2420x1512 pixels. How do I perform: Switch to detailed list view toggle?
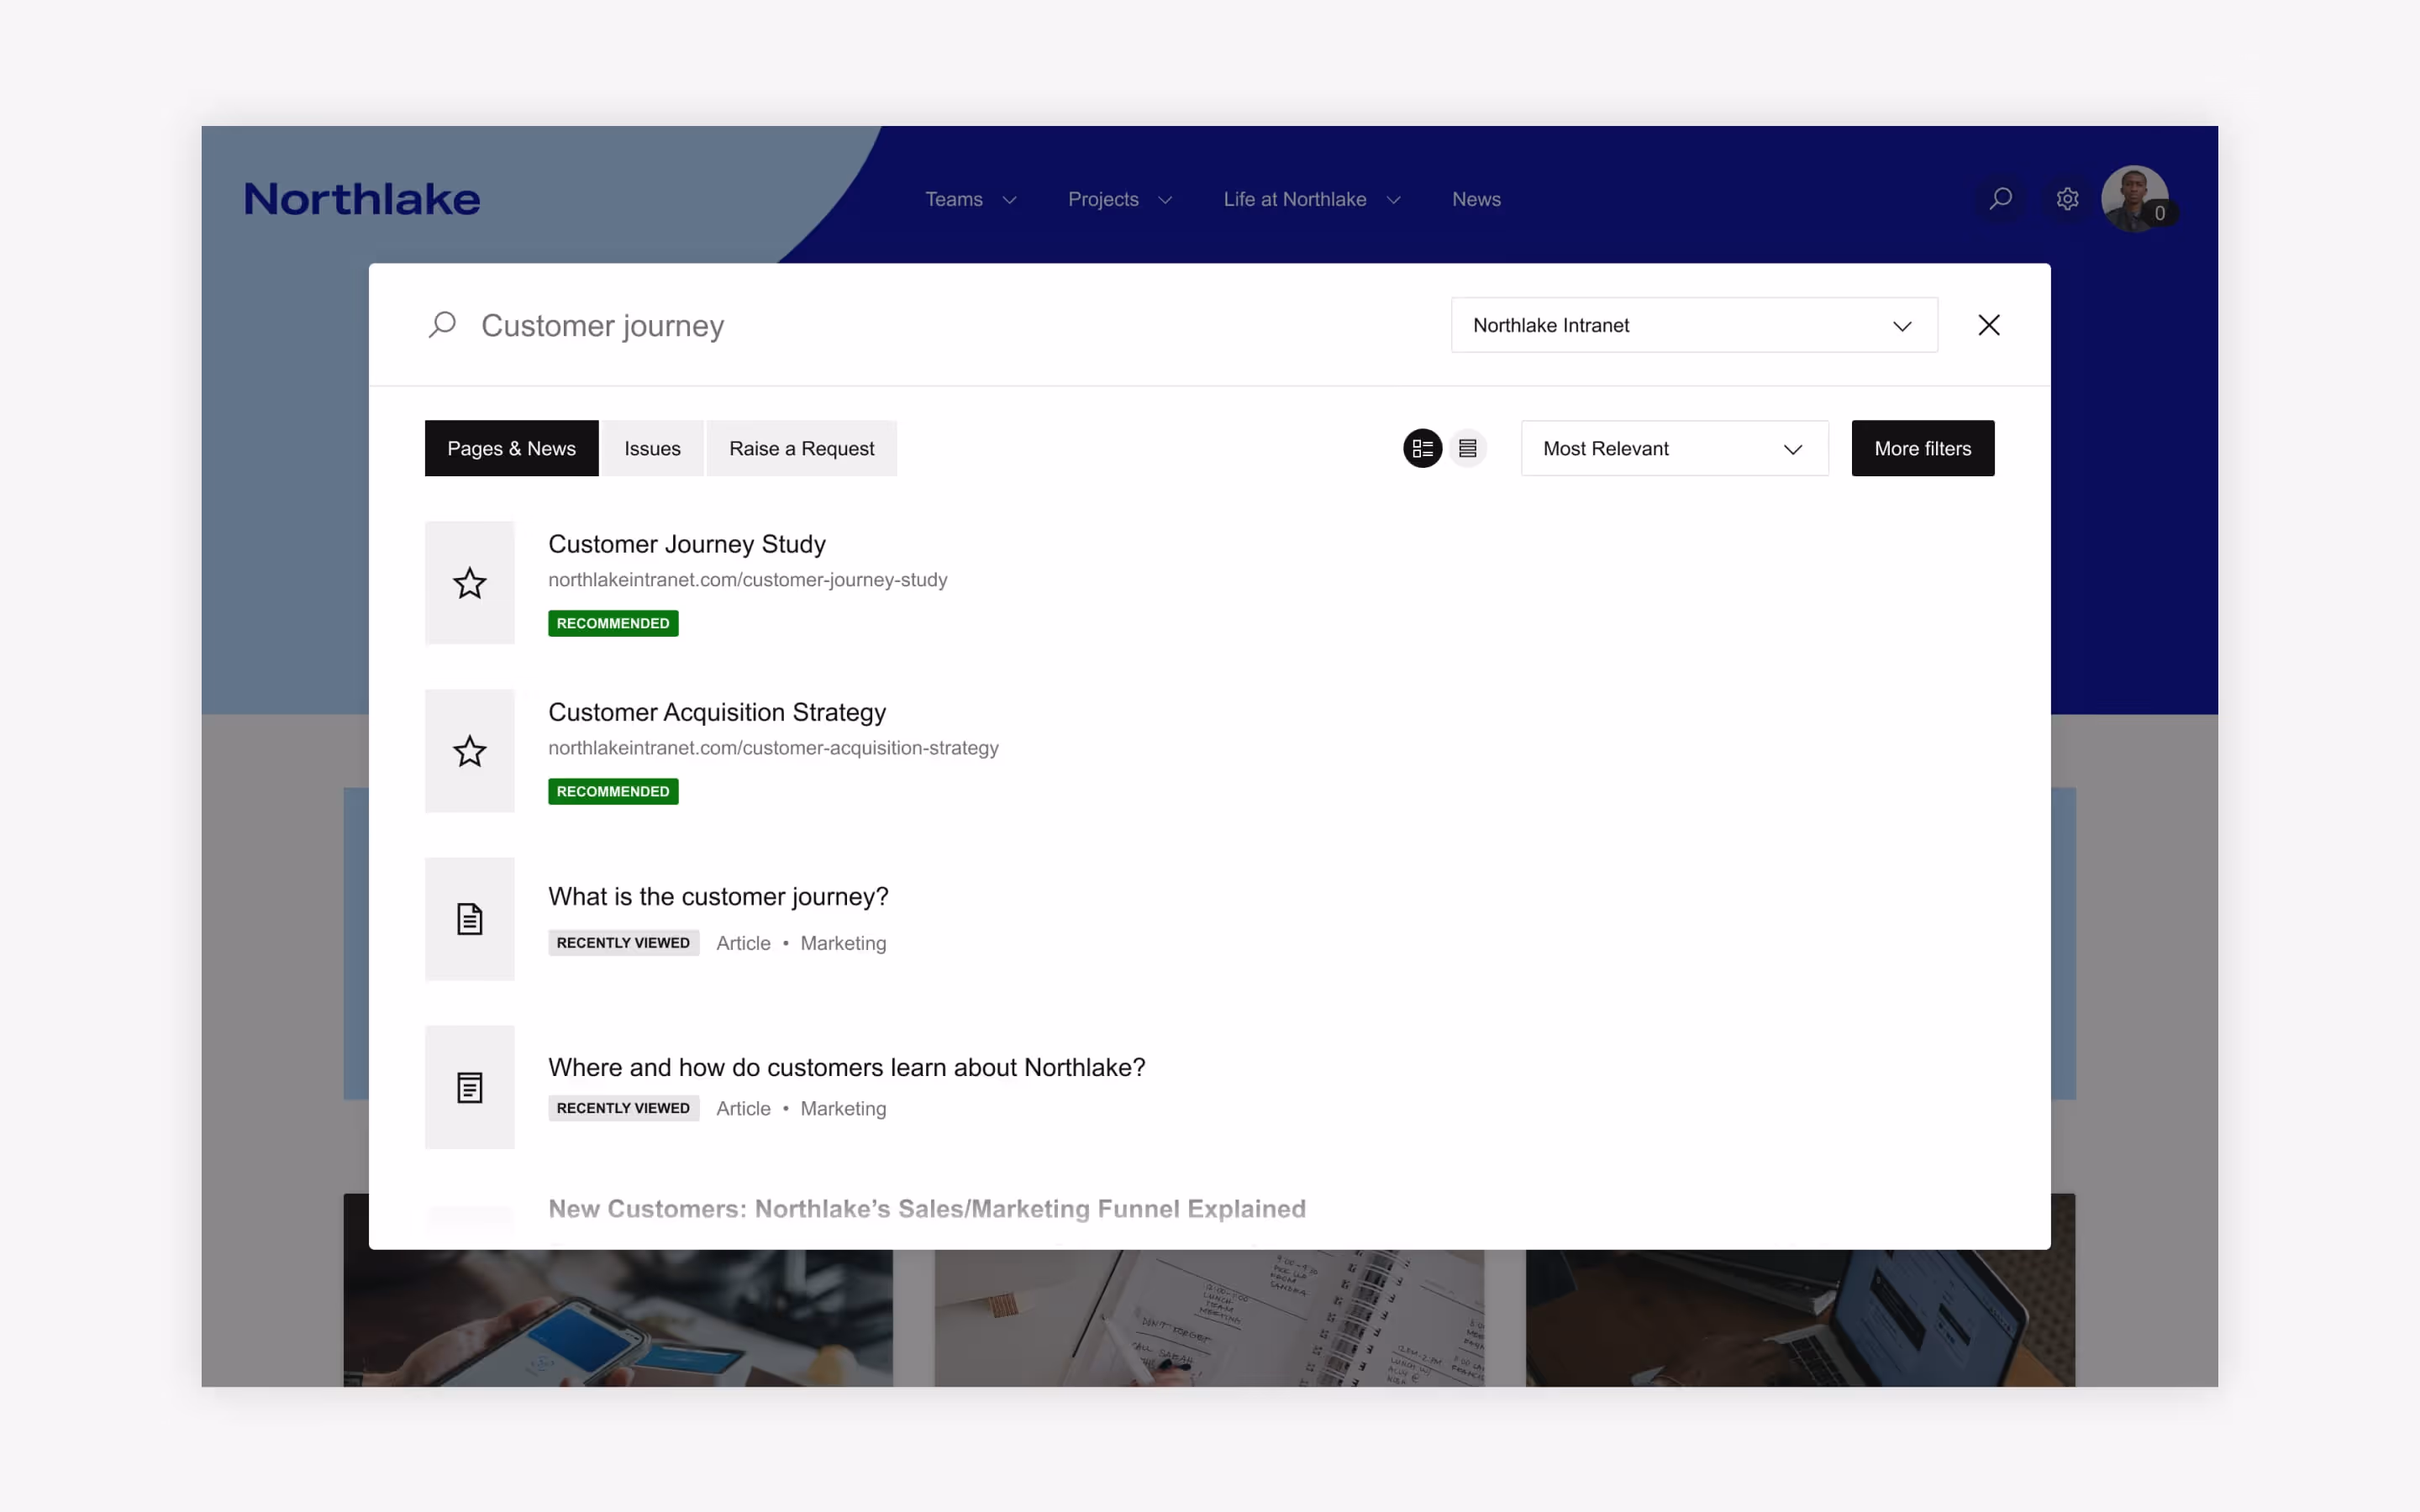coord(1422,448)
